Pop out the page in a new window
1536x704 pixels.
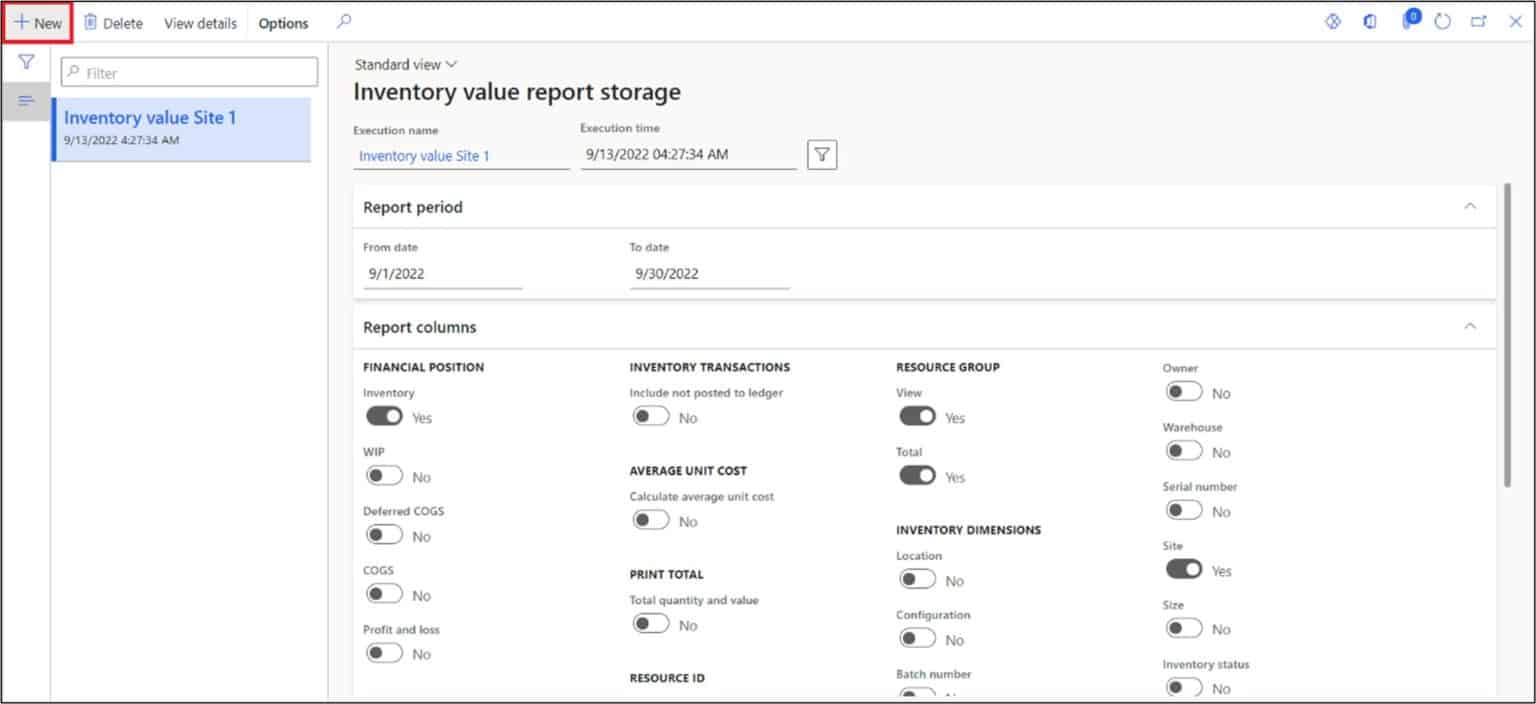1479,20
